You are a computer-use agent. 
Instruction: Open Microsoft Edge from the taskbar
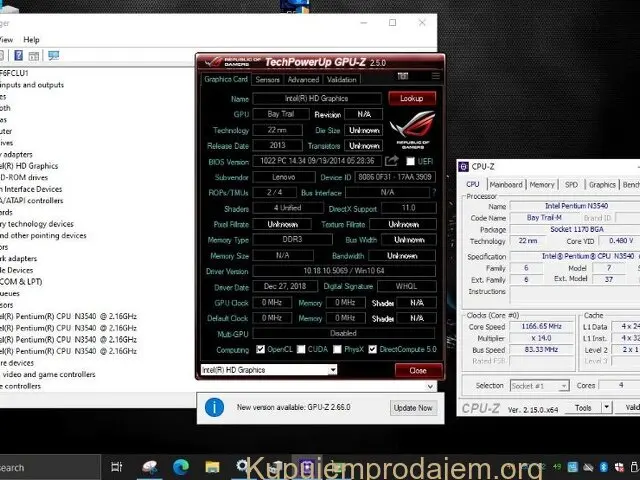[181, 467]
